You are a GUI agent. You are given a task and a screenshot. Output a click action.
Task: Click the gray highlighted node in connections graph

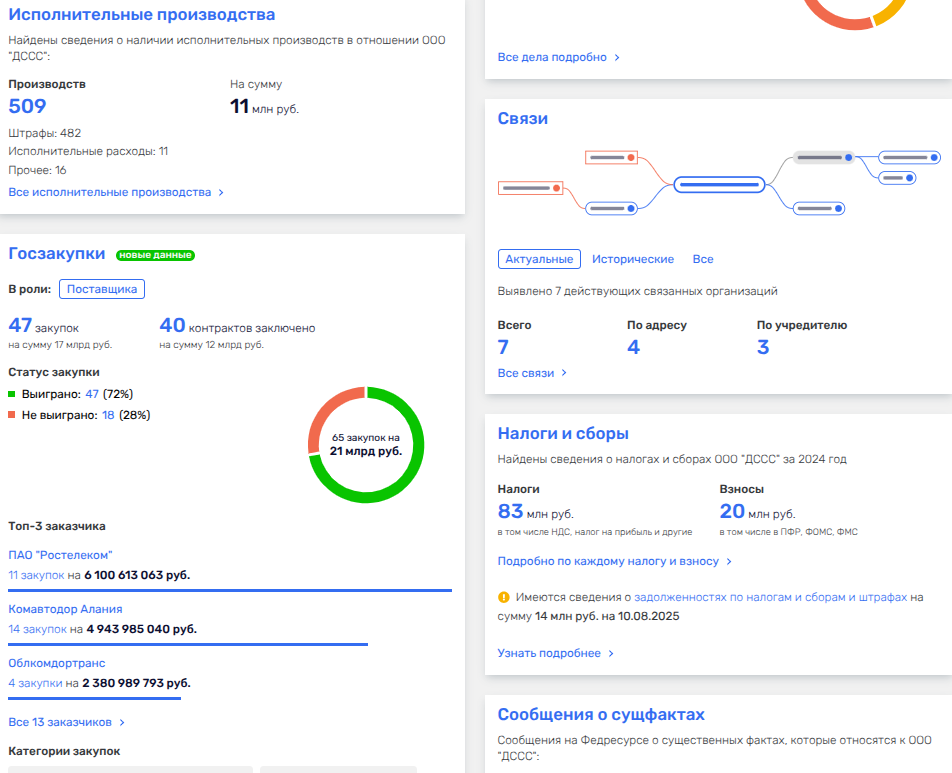pos(823,157)
